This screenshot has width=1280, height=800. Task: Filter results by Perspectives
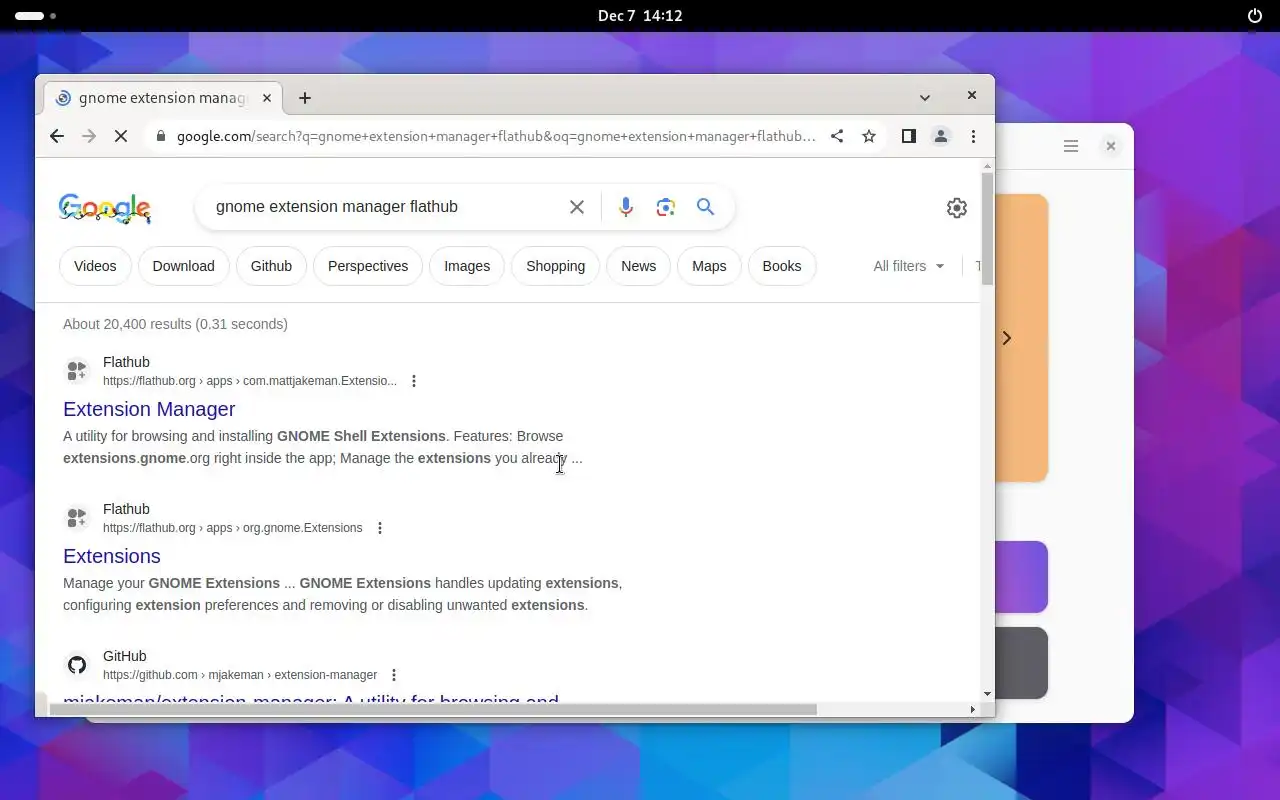(368, 266)
